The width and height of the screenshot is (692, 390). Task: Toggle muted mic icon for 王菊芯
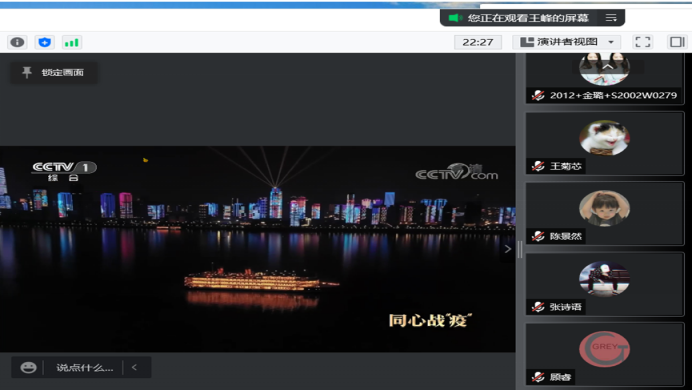[x=538, y=166]
